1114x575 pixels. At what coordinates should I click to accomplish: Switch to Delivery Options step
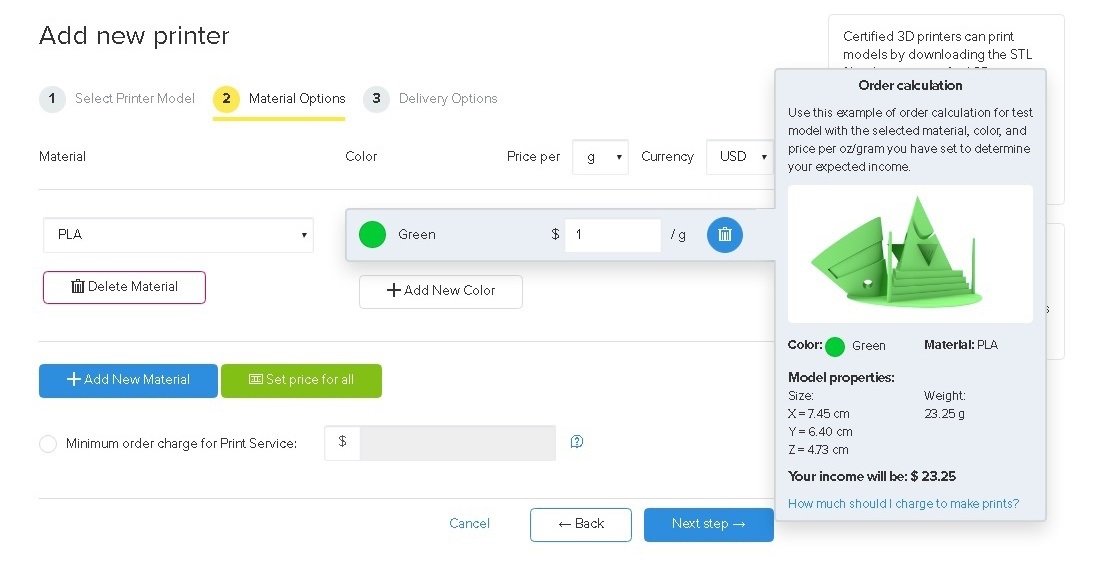tap(447, 99)
